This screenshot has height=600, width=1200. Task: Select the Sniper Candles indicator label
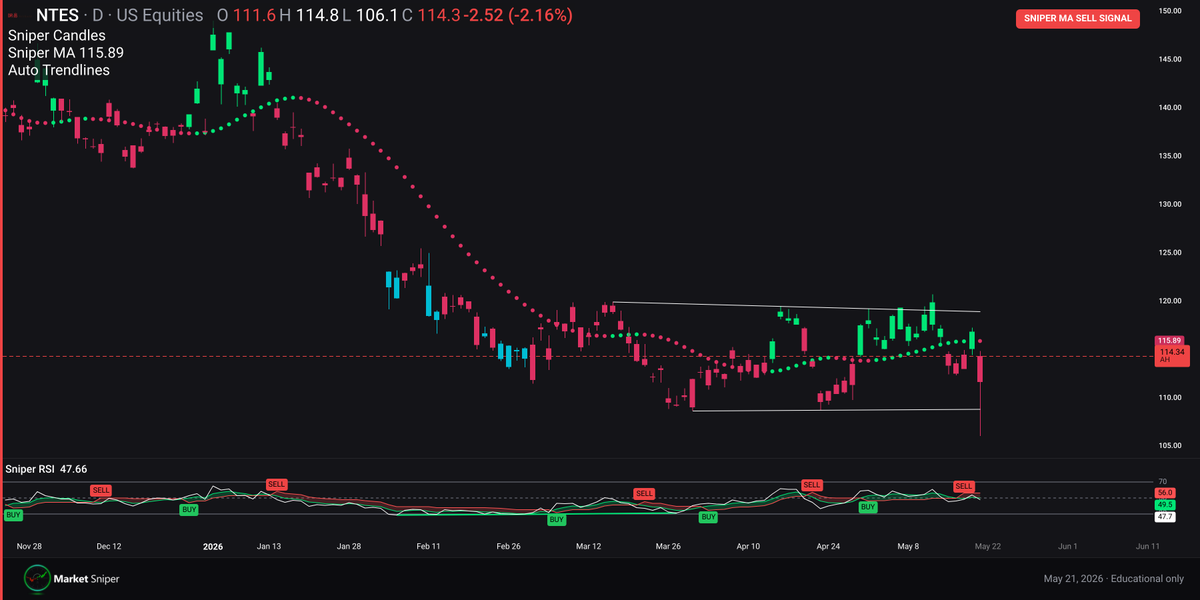click(57, 35)
